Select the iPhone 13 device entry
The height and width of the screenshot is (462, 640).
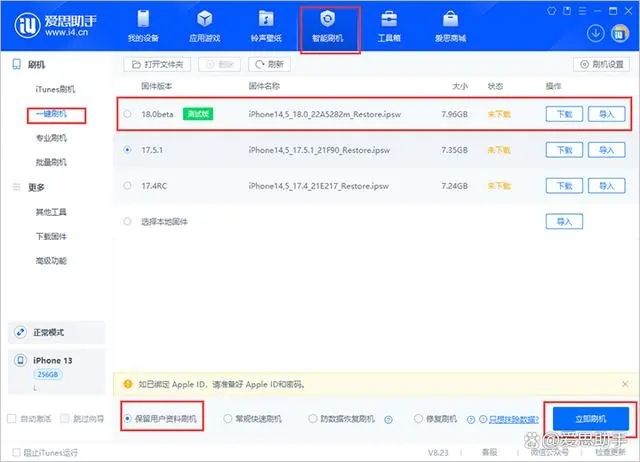tap(56, 371)
